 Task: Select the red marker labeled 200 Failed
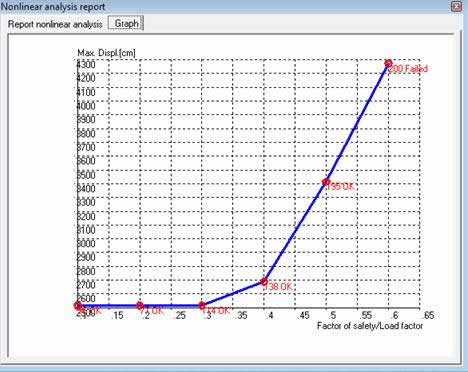coord(388,63)
